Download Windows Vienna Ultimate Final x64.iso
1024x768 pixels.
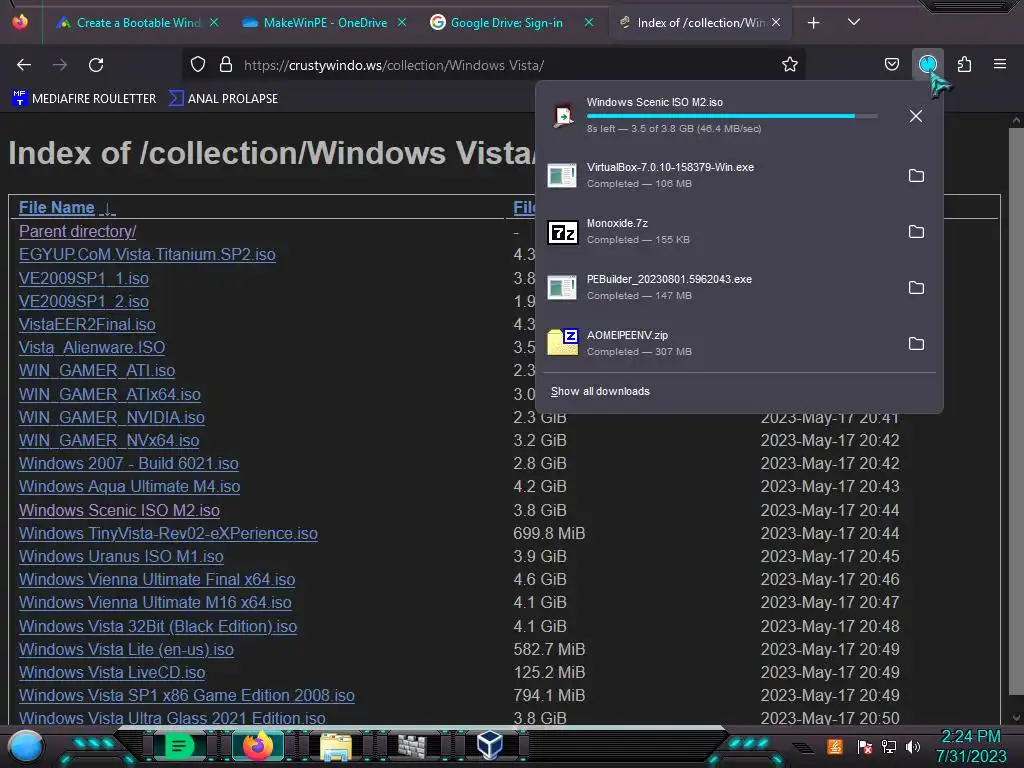(157, 579)
